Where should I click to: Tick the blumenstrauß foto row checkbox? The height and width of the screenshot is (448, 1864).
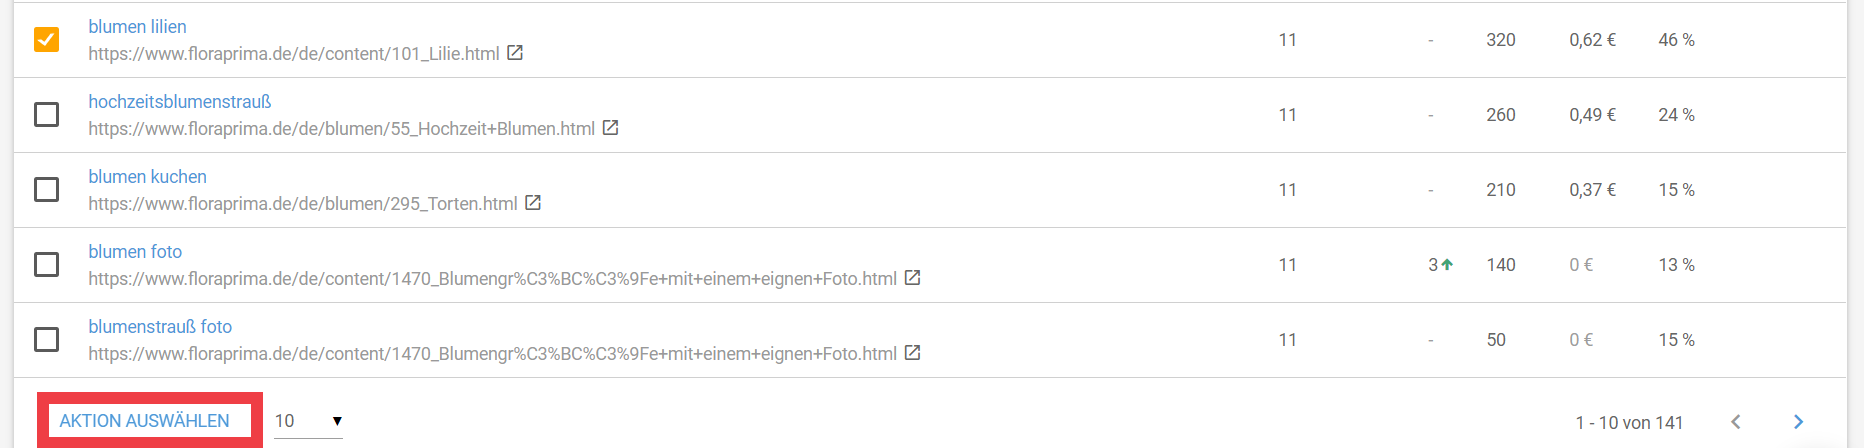(46, 339)
